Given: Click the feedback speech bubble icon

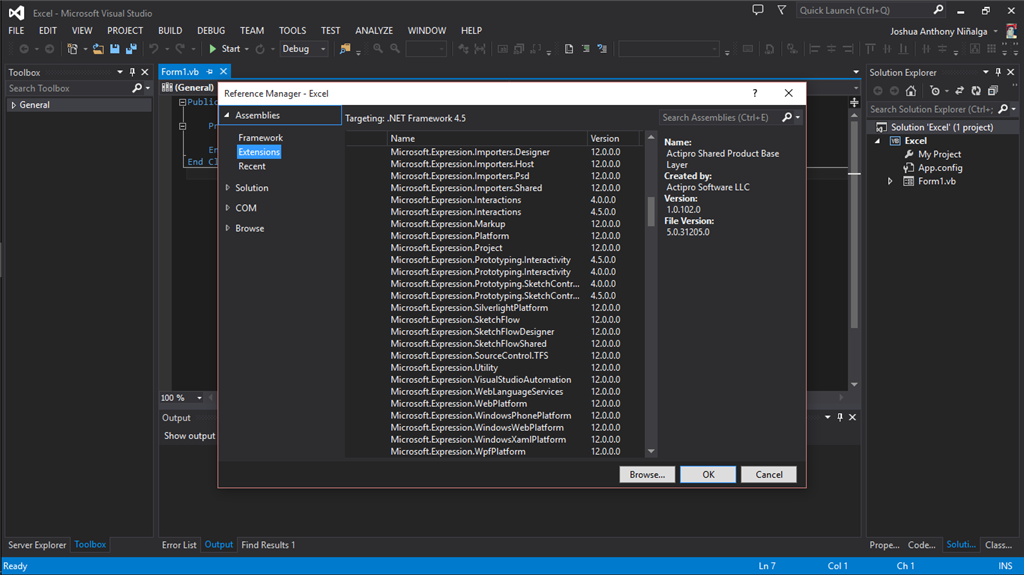Looking at the screenshot, I should (x=758, y=10).
